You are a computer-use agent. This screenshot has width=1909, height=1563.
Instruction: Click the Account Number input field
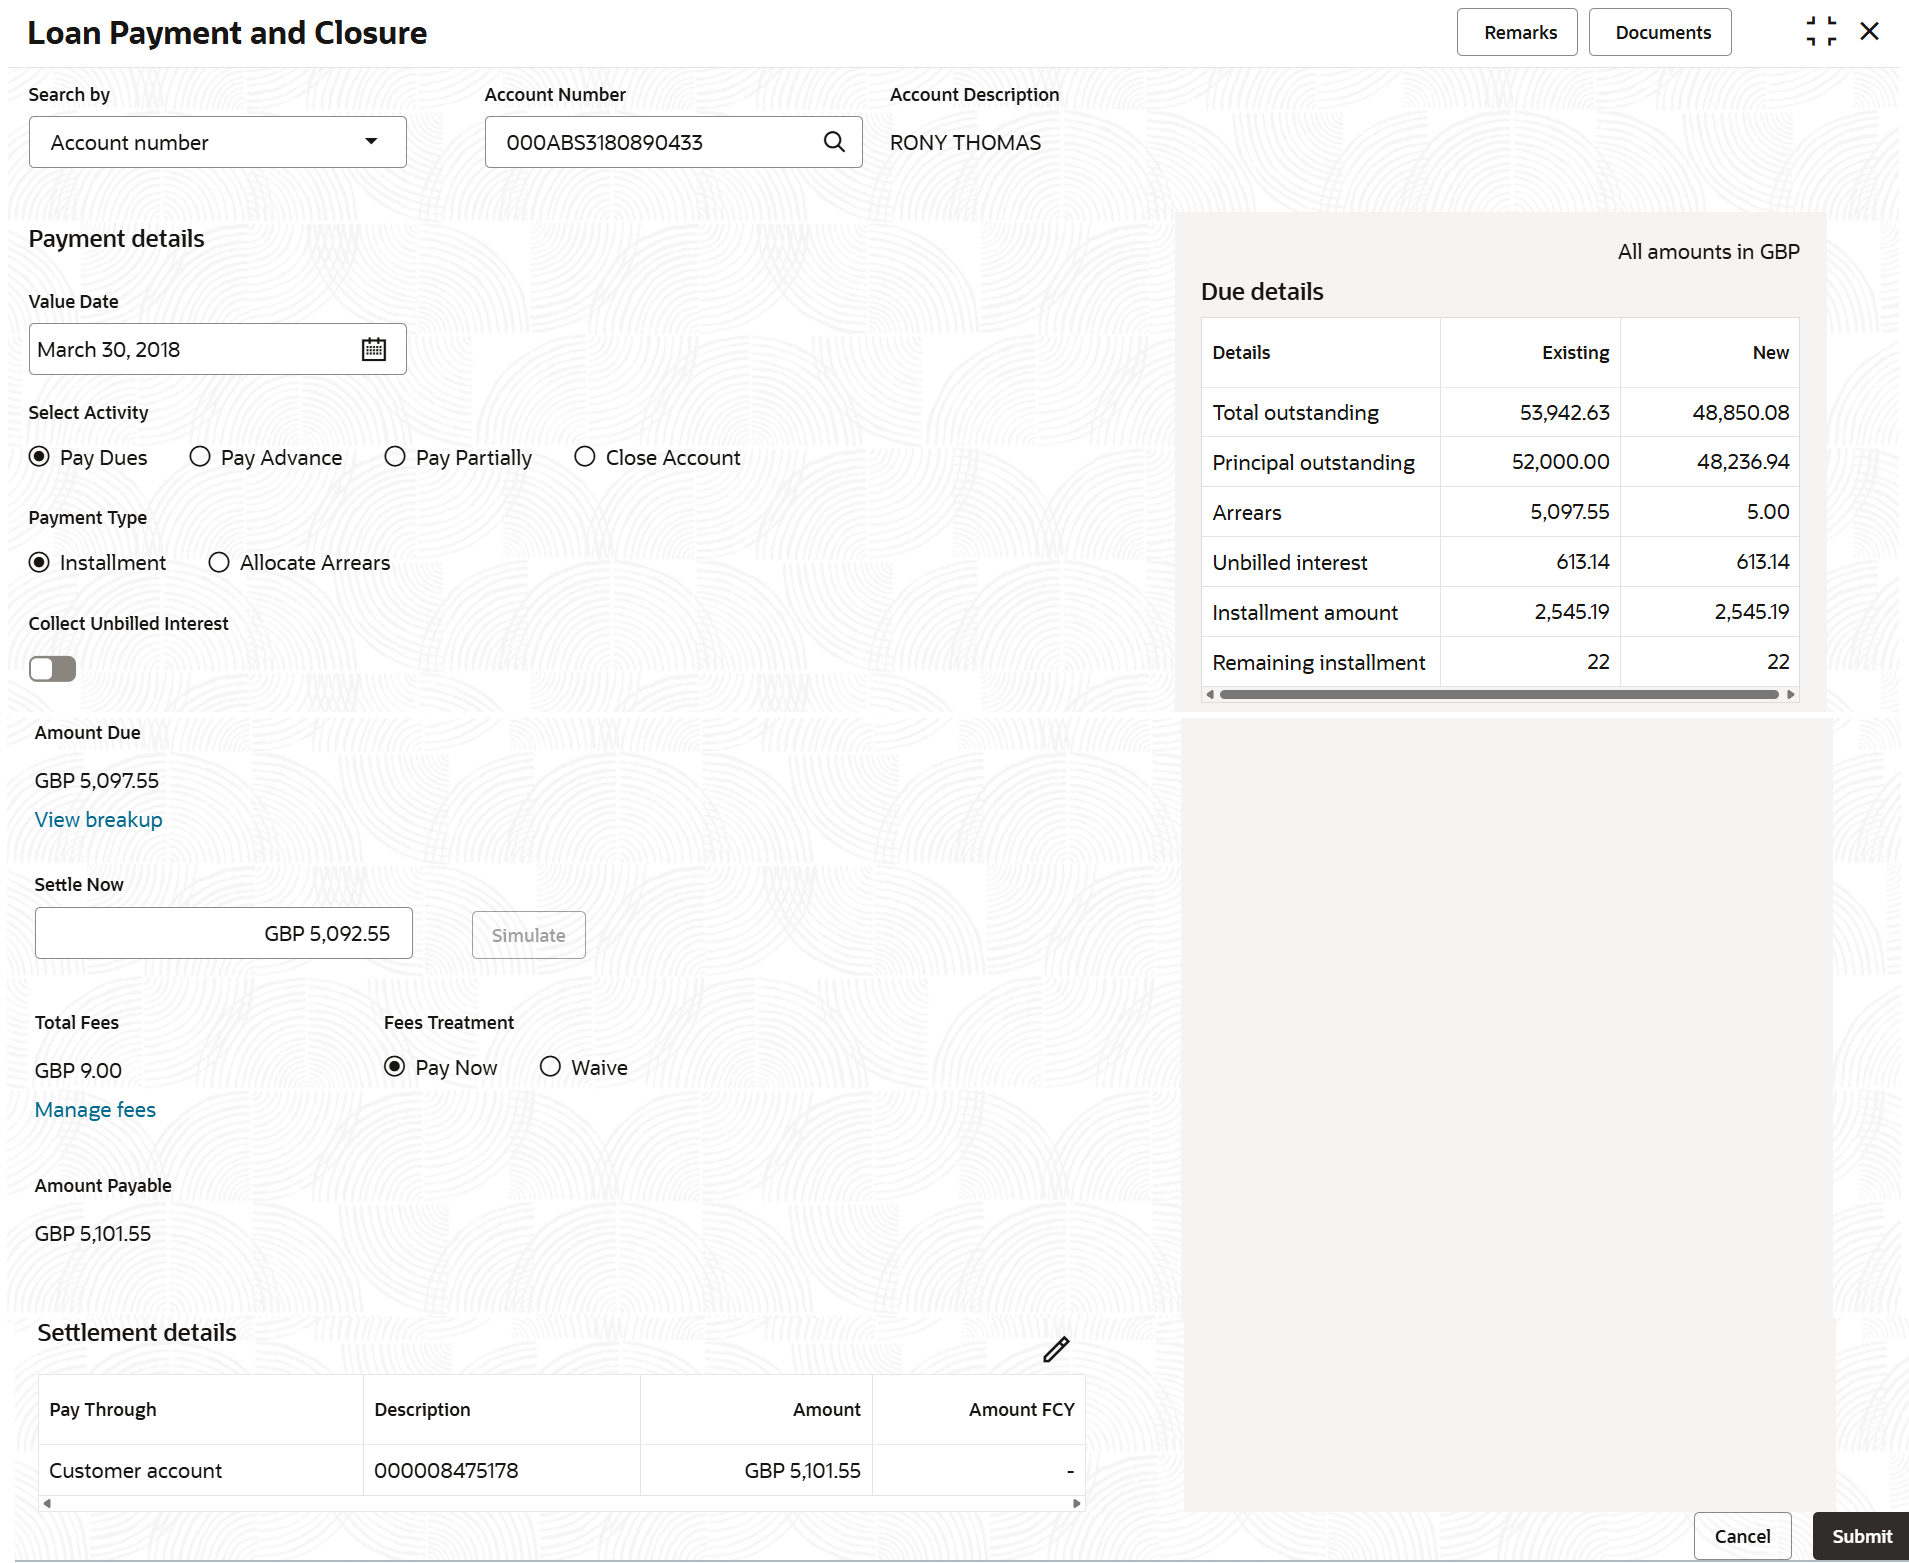pos(674,142)
